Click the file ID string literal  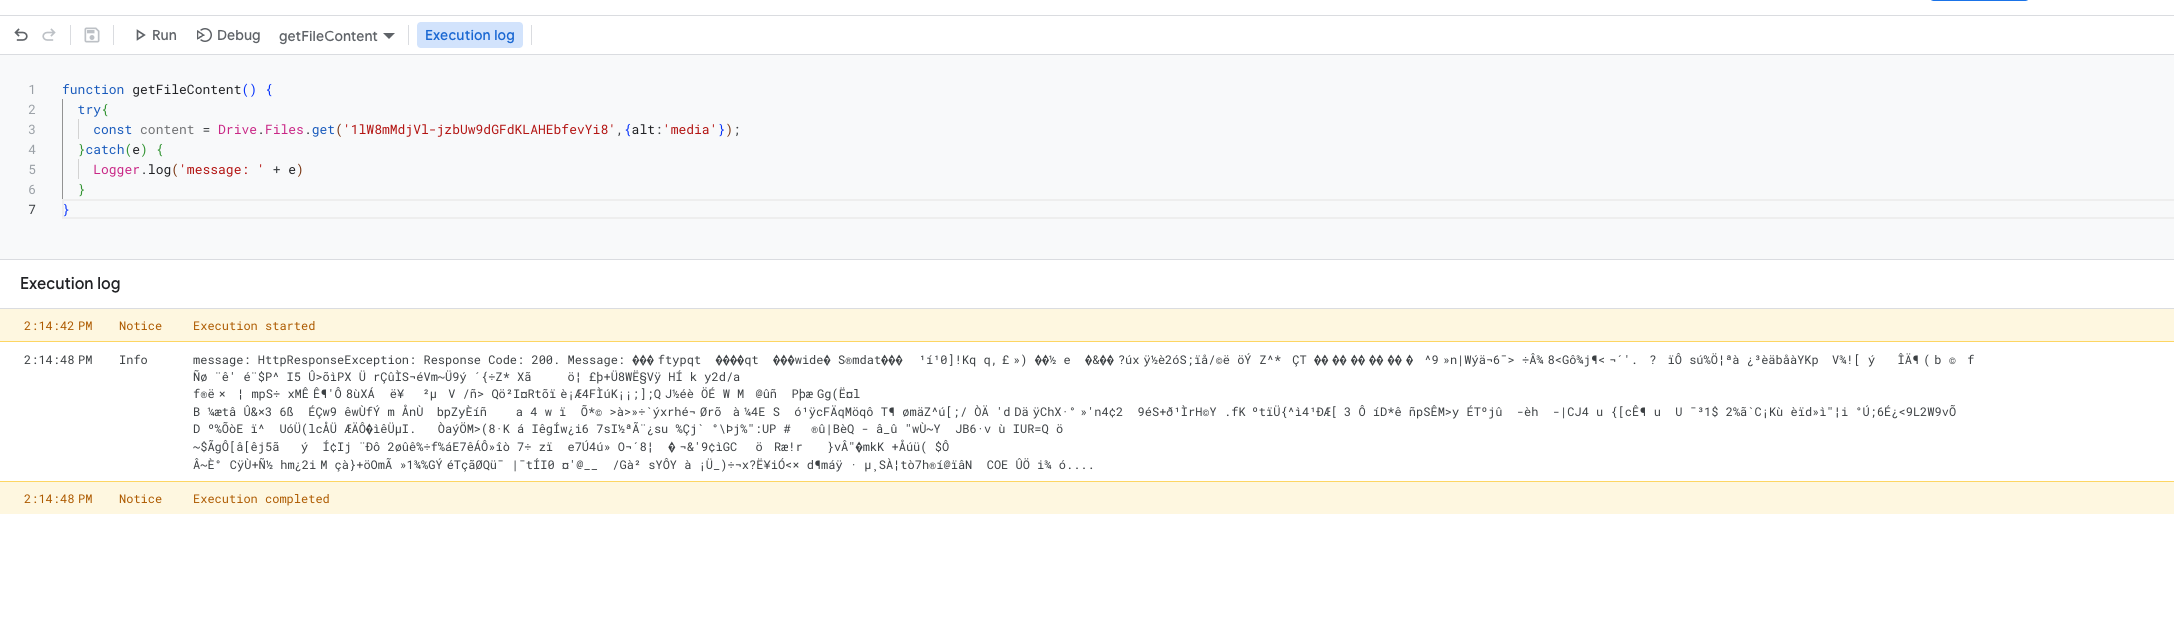pos(476,130)
